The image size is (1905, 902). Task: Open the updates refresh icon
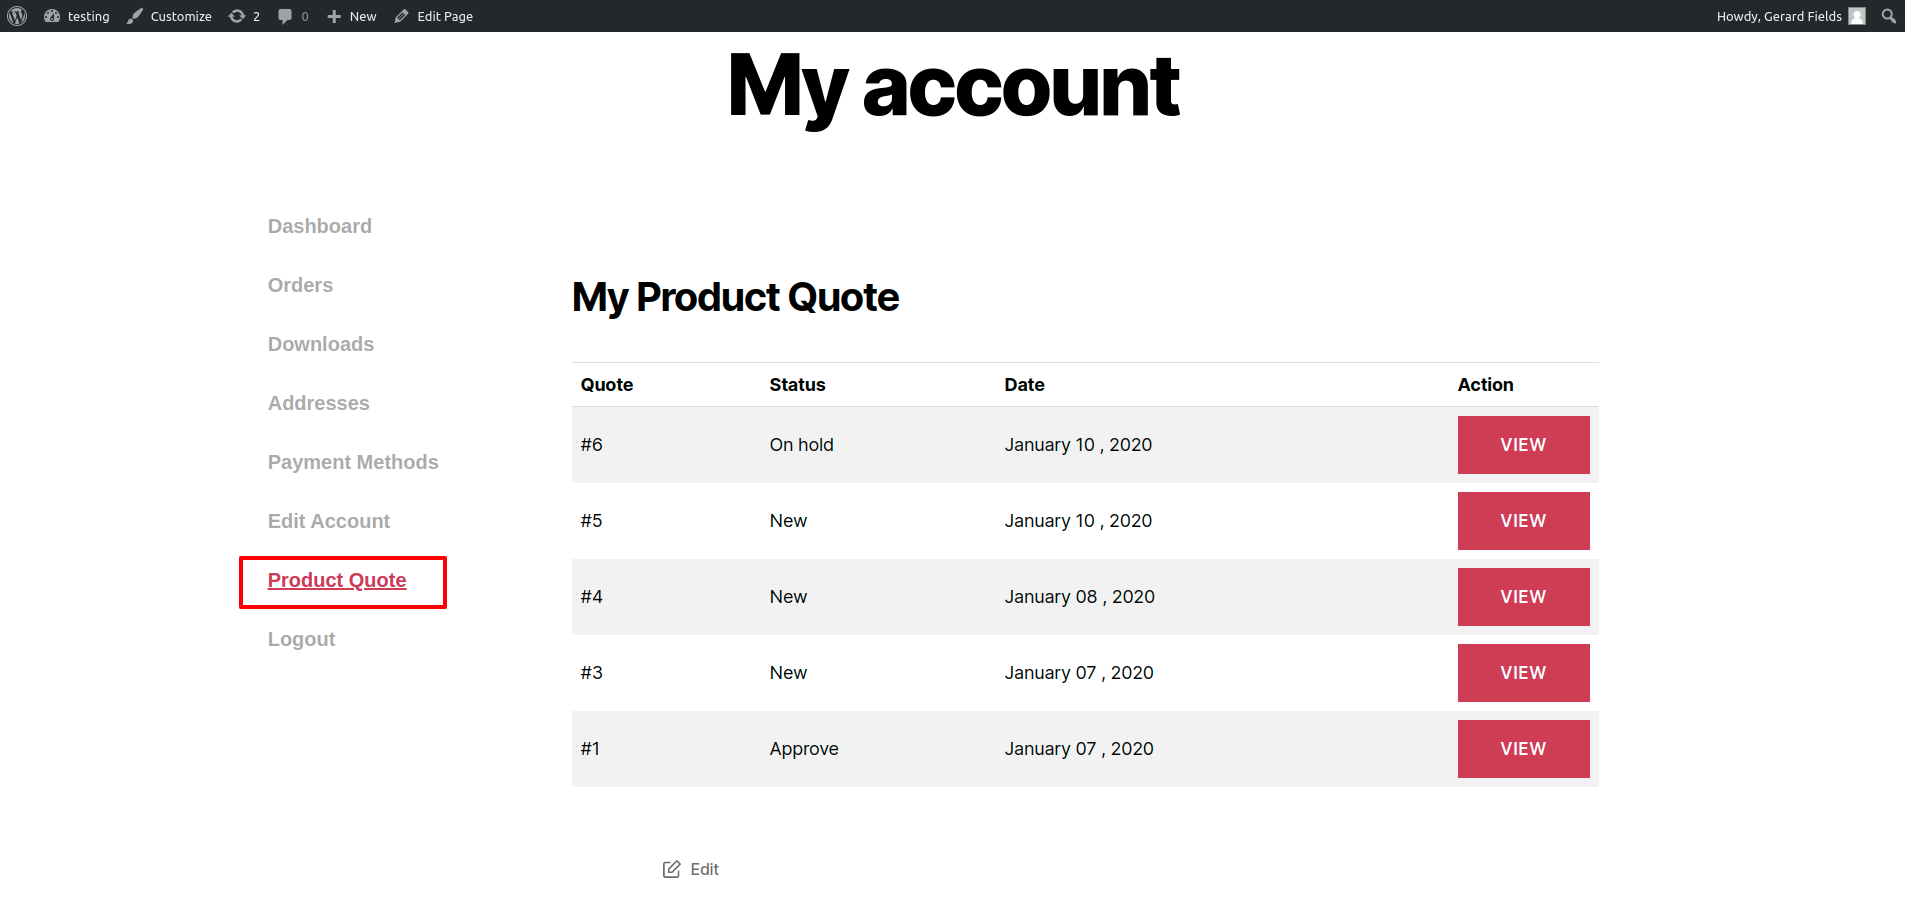(237, 16)
